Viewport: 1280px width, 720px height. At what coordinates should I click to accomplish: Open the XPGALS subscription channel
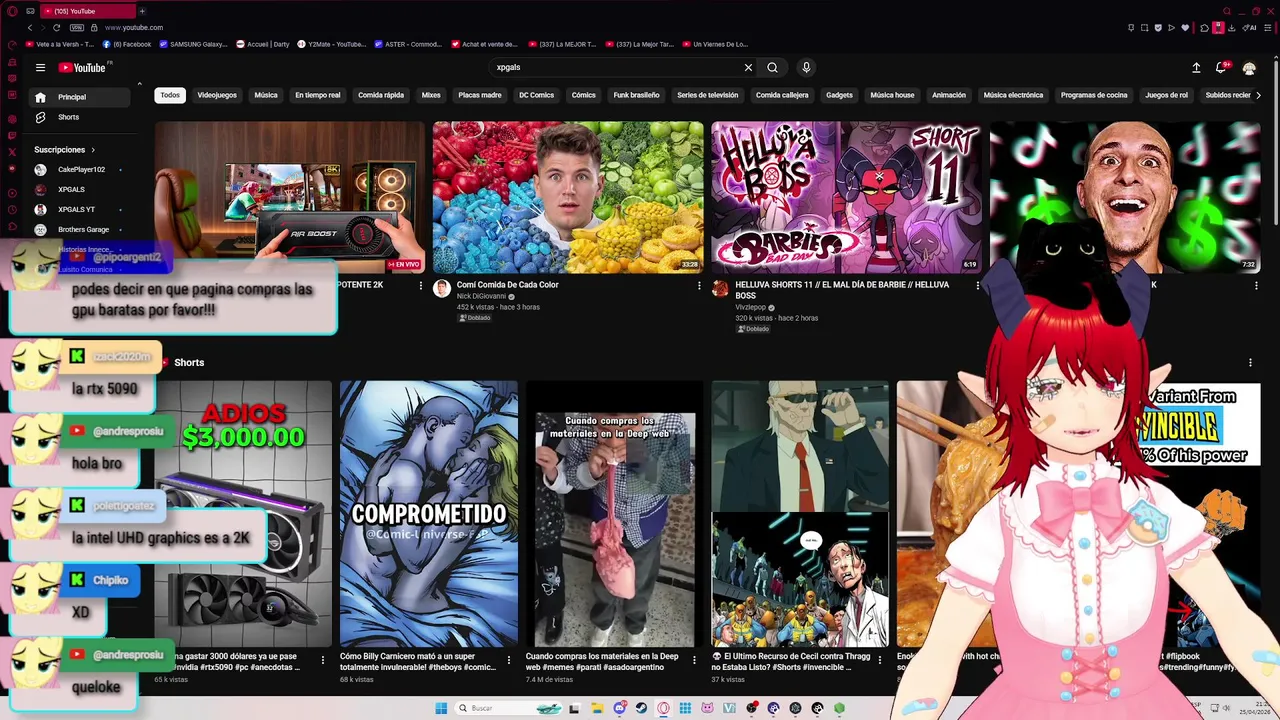pos(78,189)
